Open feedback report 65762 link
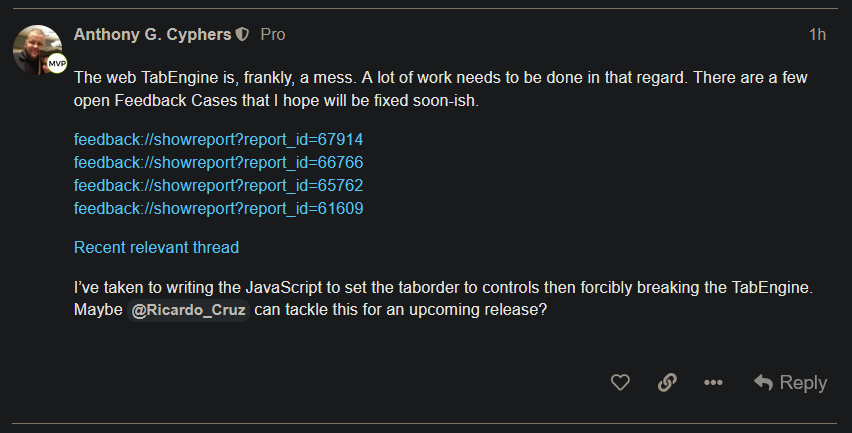 (218, 185)
